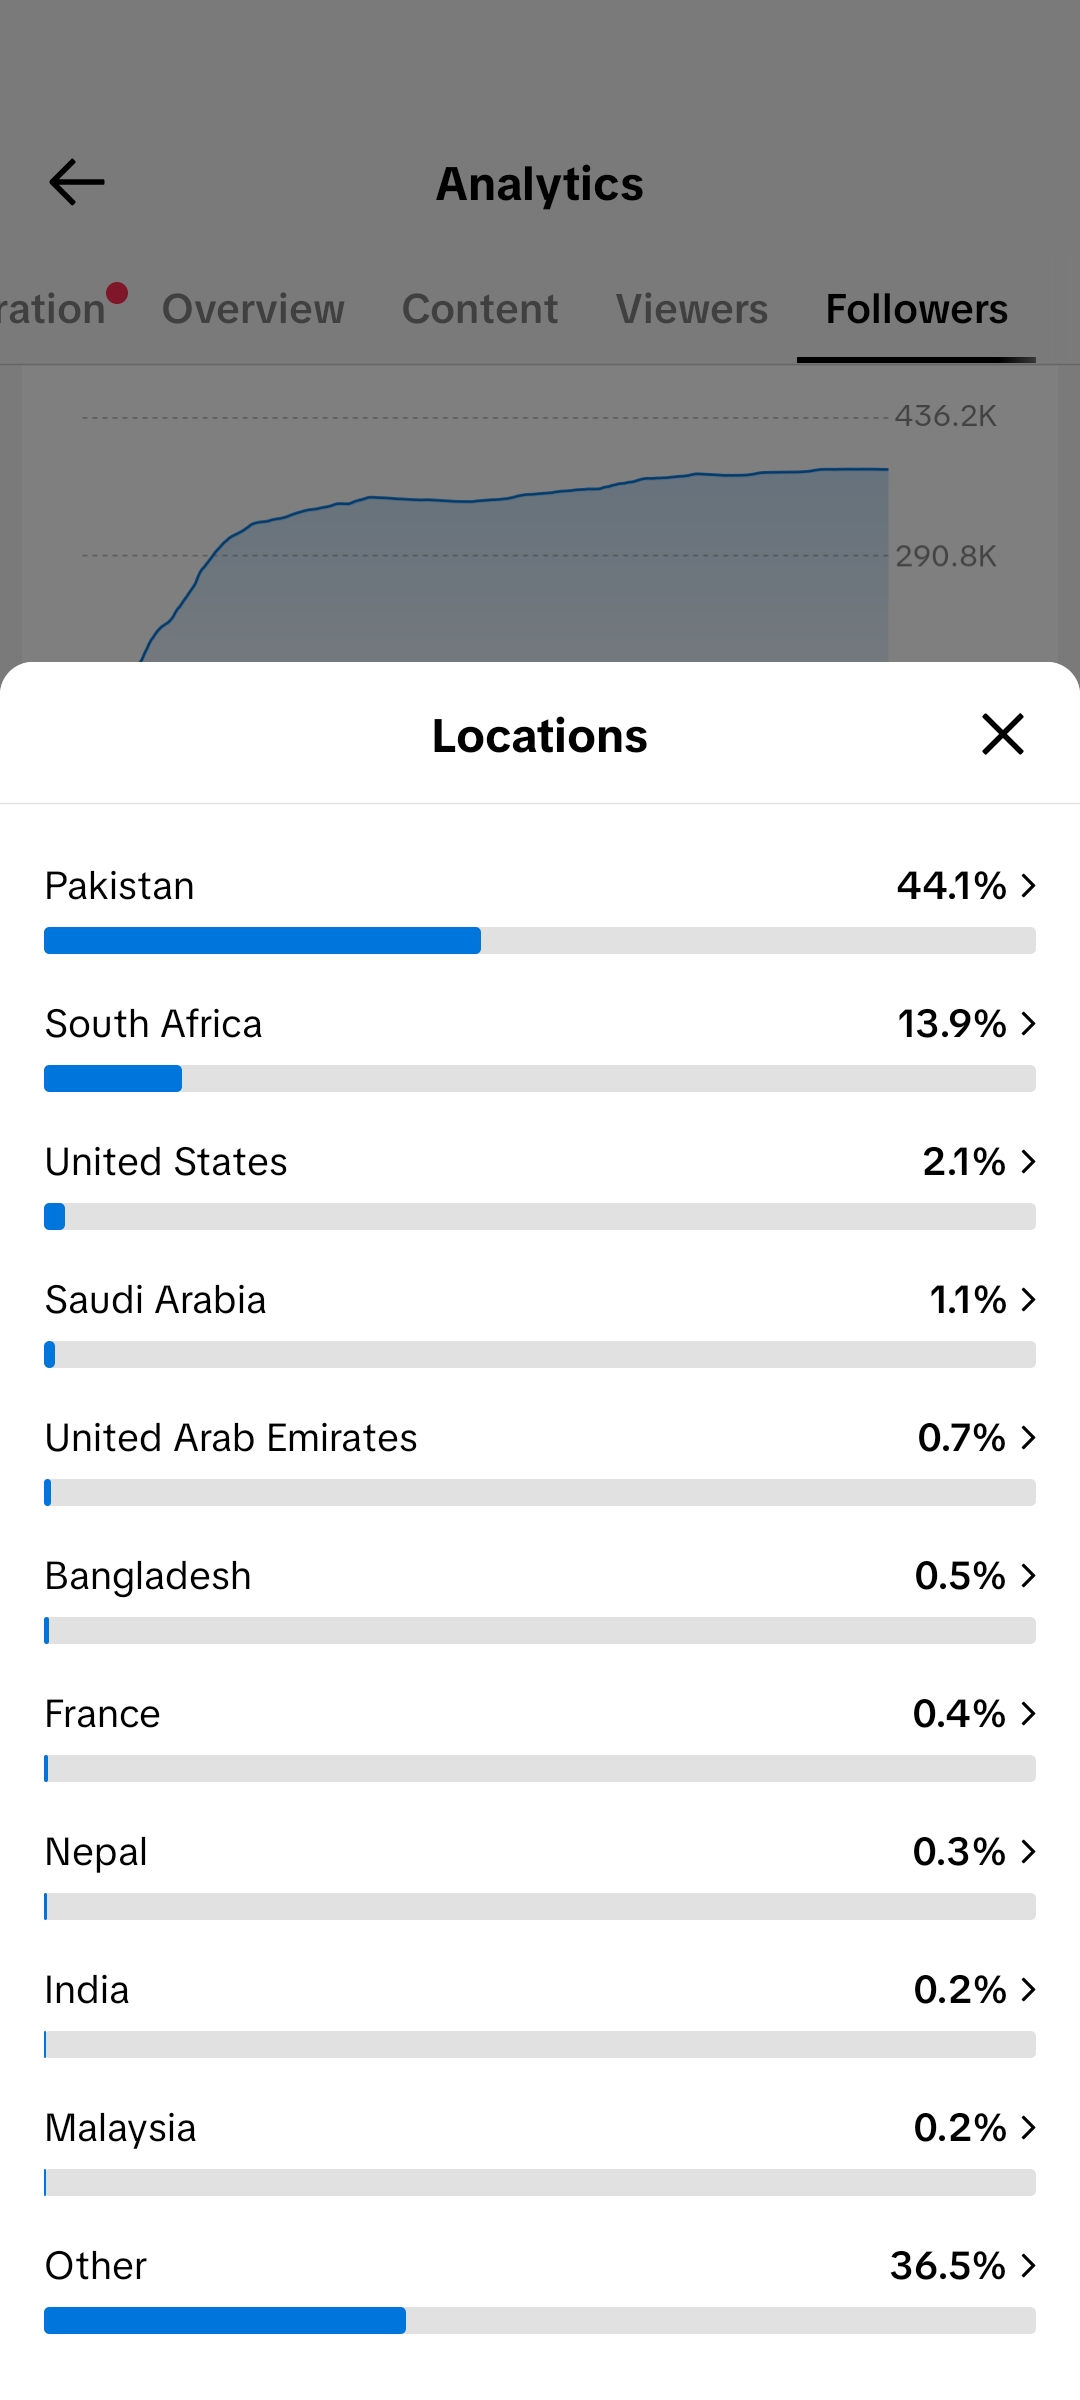
Task: Open France details chevron
Action: point(1028,1714)
